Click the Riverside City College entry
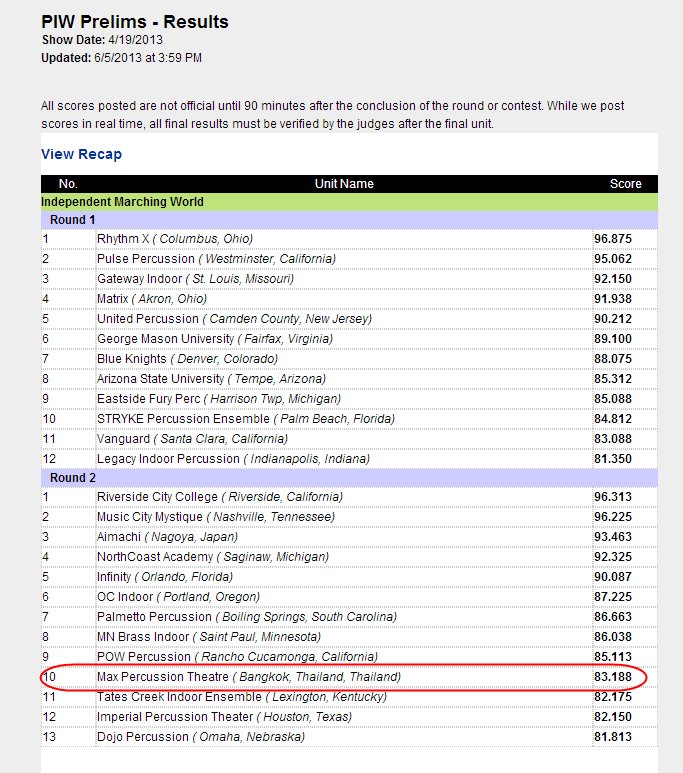This screenshot has height=773, width=683. tap(220, 497)
